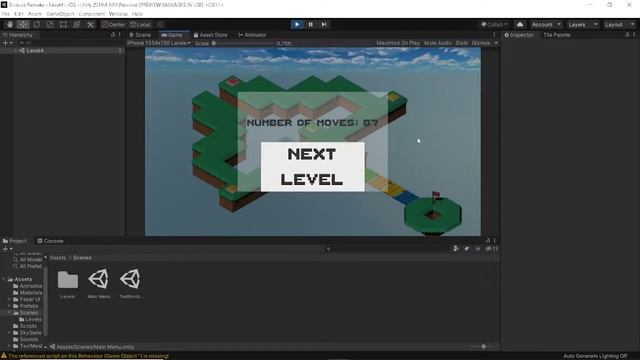Open the Help menu
The width and height of the screenshot is (640, 360).
137,14
